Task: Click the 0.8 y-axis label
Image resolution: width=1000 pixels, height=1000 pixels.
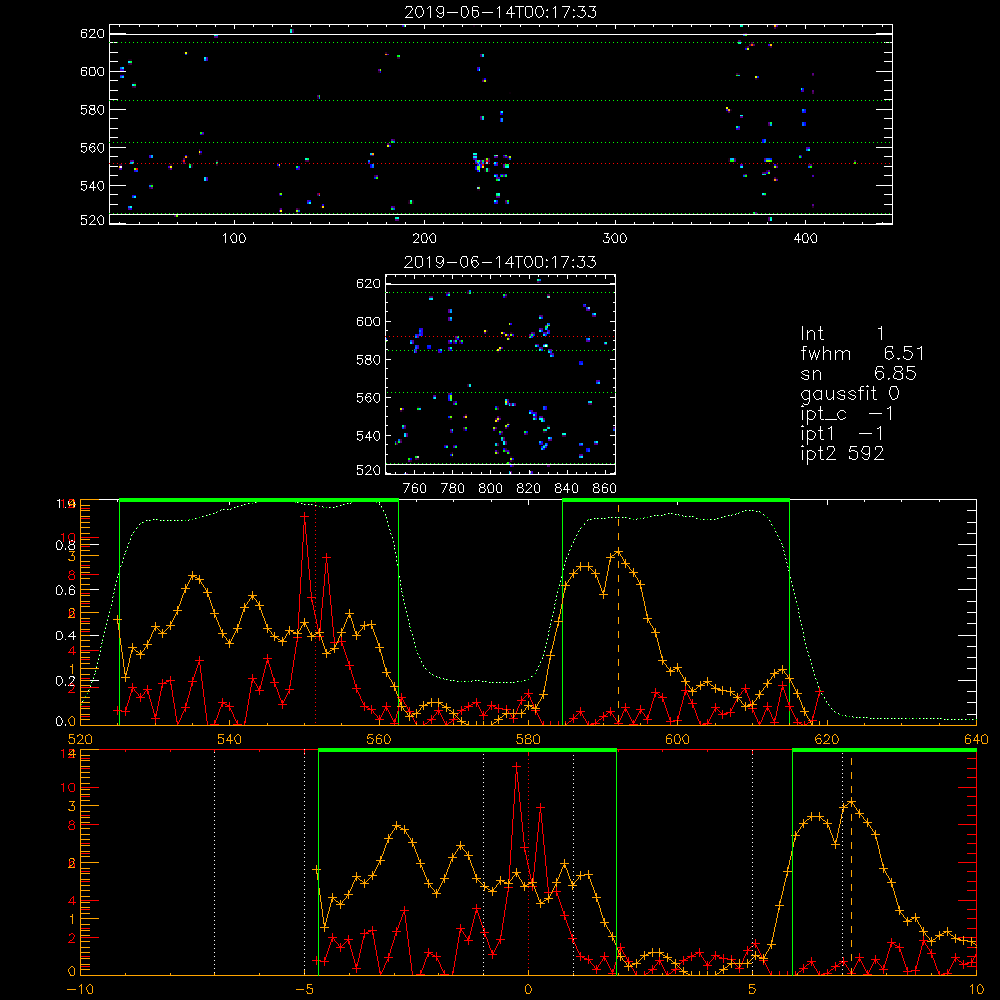Action: [x=64, y=545]
